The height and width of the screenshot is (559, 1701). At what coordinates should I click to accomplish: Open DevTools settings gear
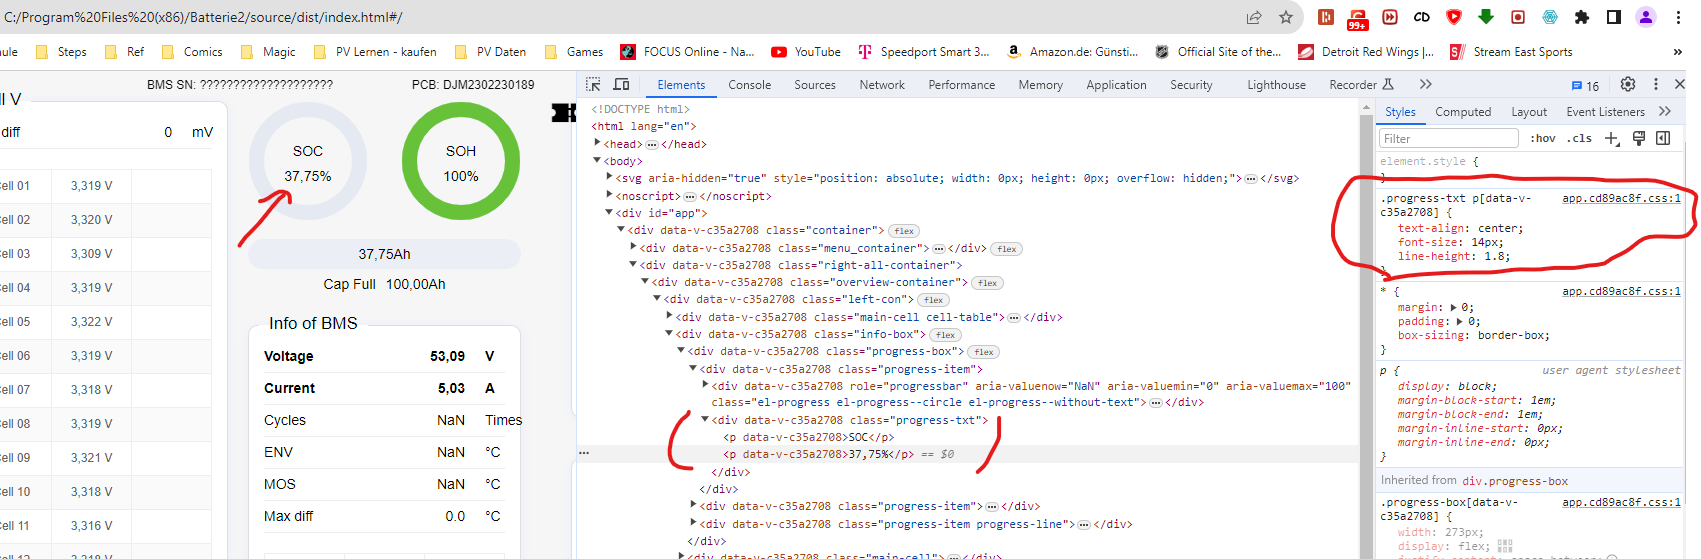click(x=1628, y=85)
